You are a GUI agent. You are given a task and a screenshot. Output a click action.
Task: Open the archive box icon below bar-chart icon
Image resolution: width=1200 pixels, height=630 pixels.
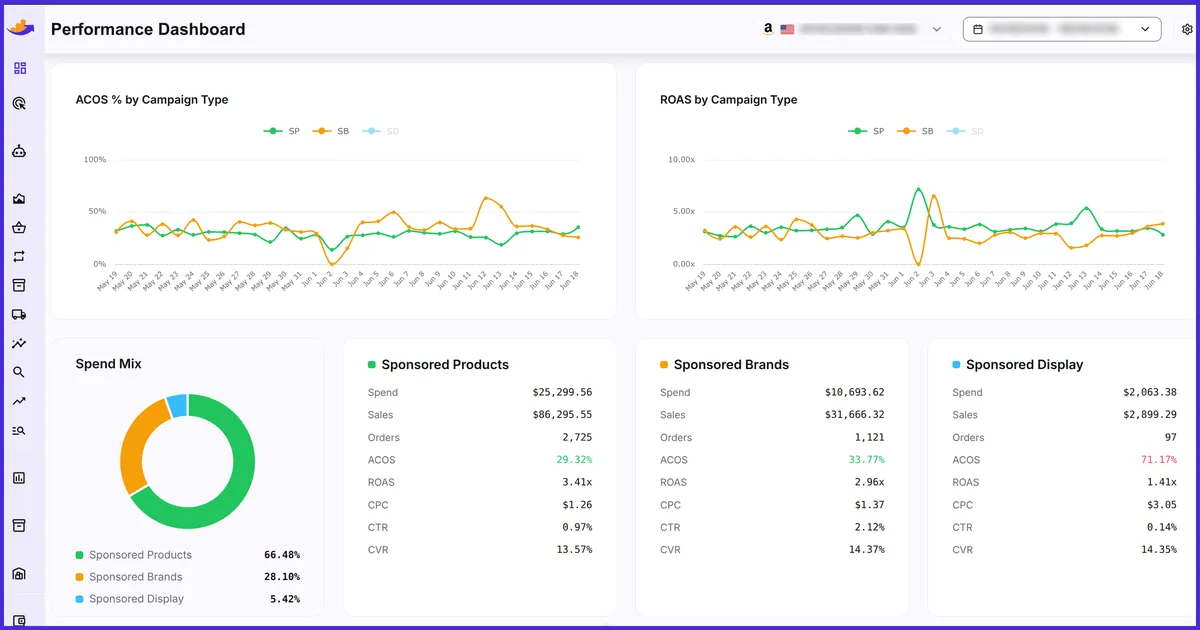19,526
